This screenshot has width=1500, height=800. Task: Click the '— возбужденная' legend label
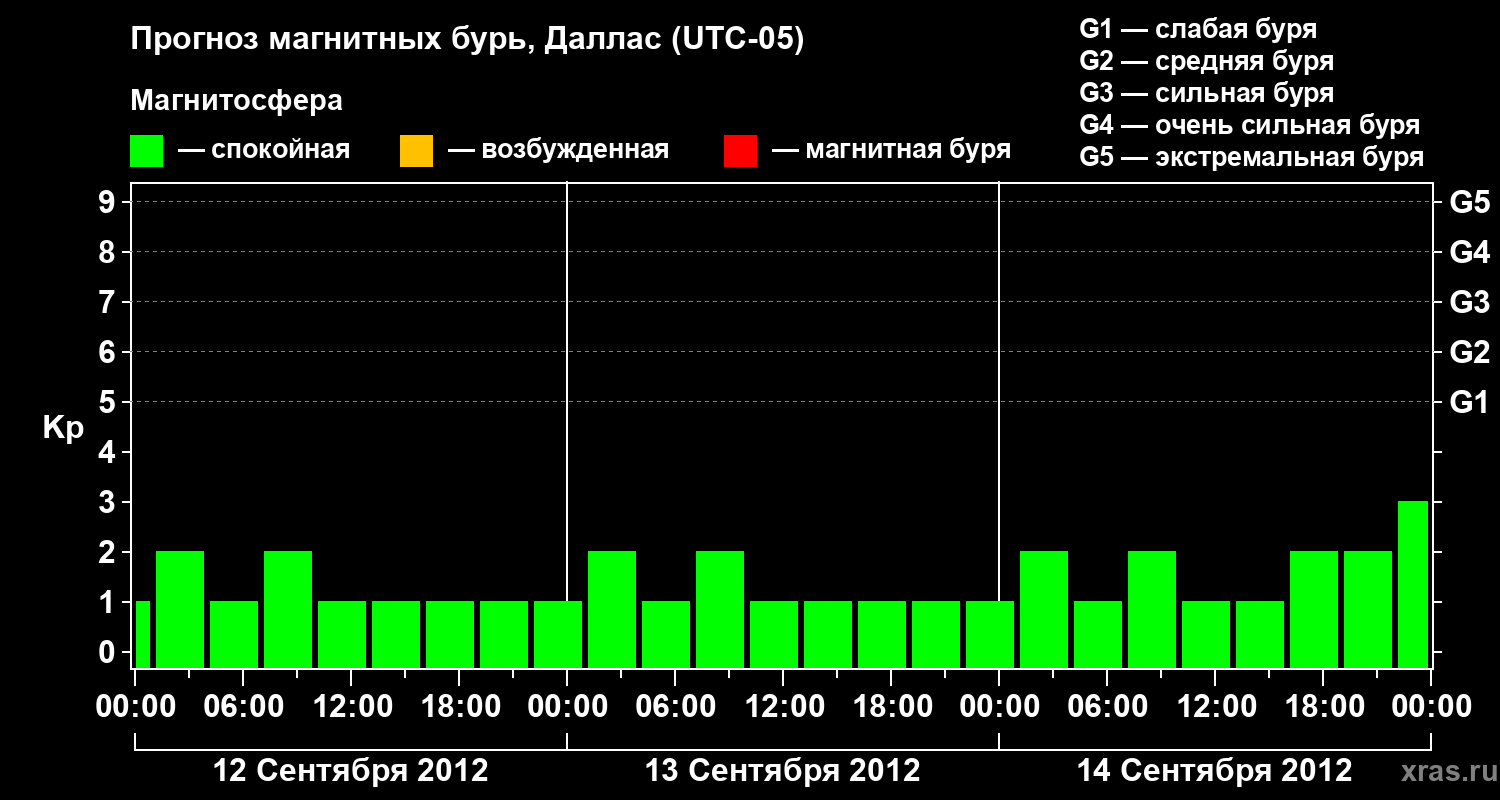(558, 151)
